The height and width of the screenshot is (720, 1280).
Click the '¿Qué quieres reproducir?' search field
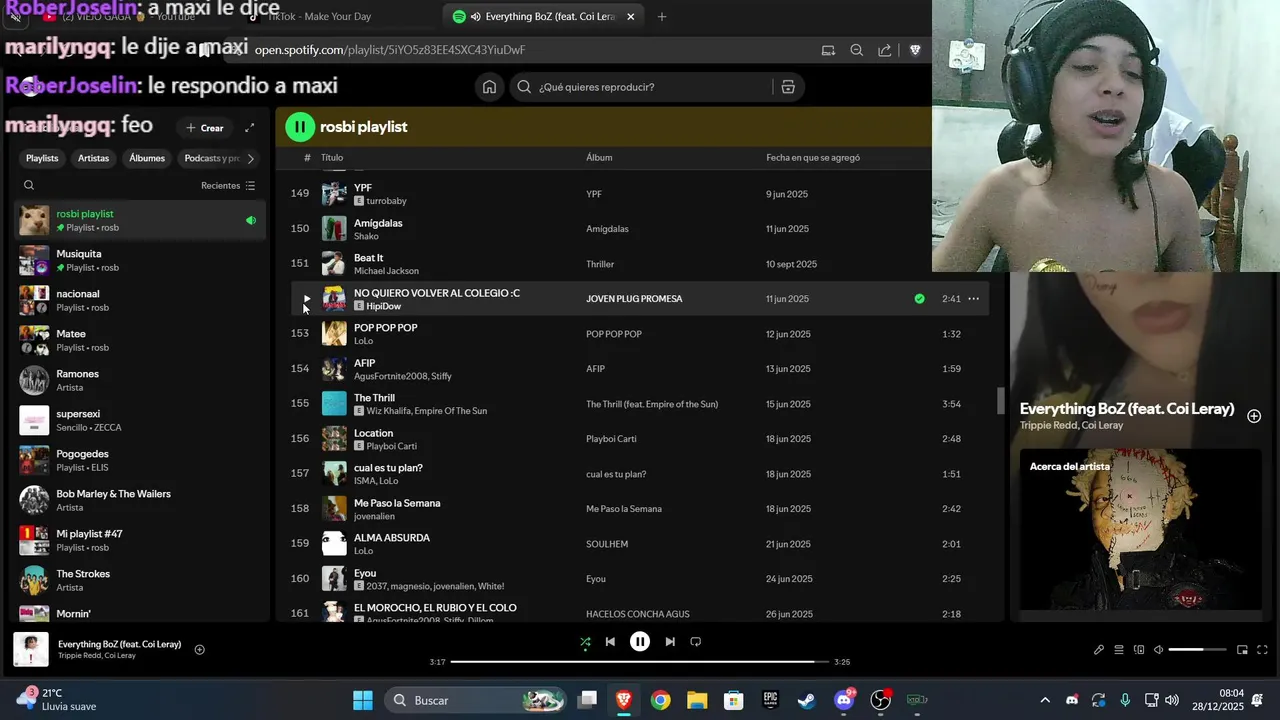pos(655,87)
